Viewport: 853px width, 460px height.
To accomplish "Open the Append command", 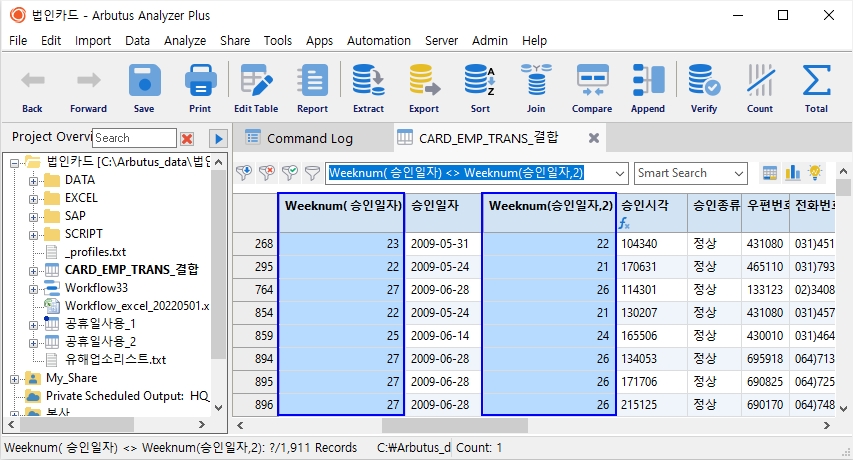I will [x=648, y=81].
